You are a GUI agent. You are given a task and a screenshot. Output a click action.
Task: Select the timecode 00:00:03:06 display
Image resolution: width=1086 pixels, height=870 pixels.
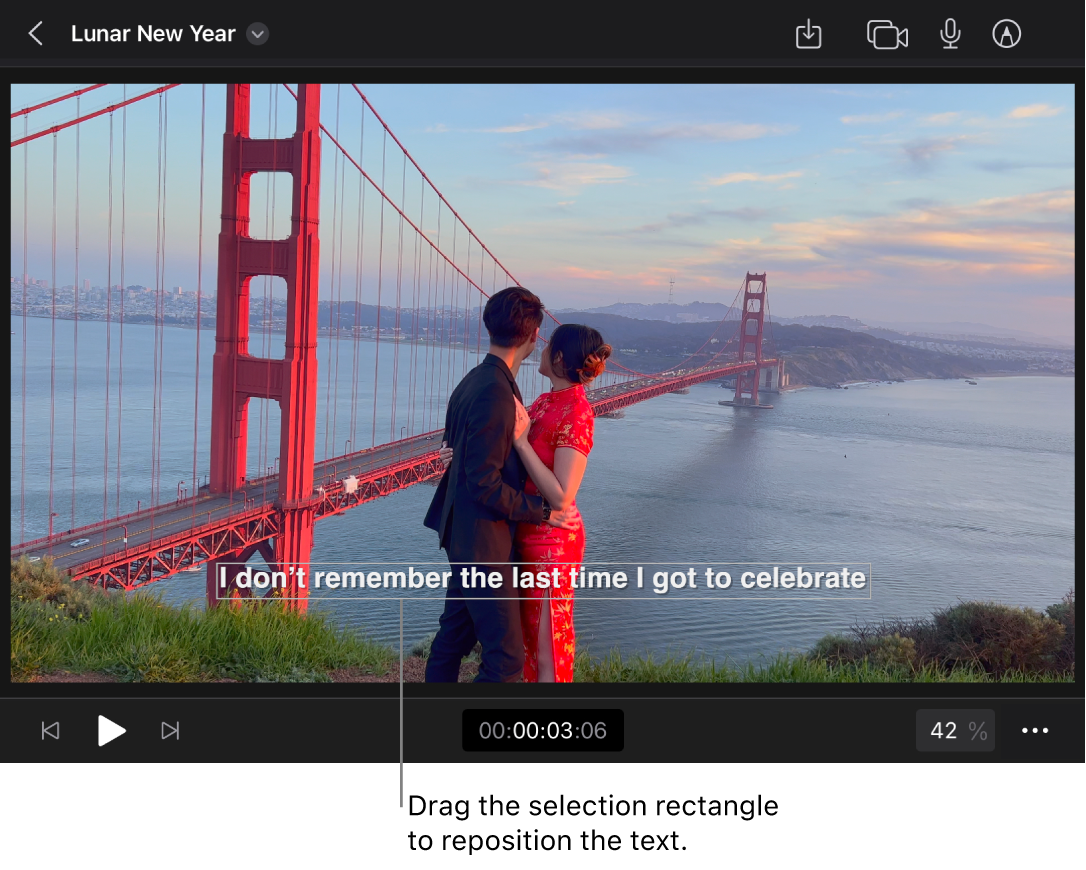[x=542, y=730]
